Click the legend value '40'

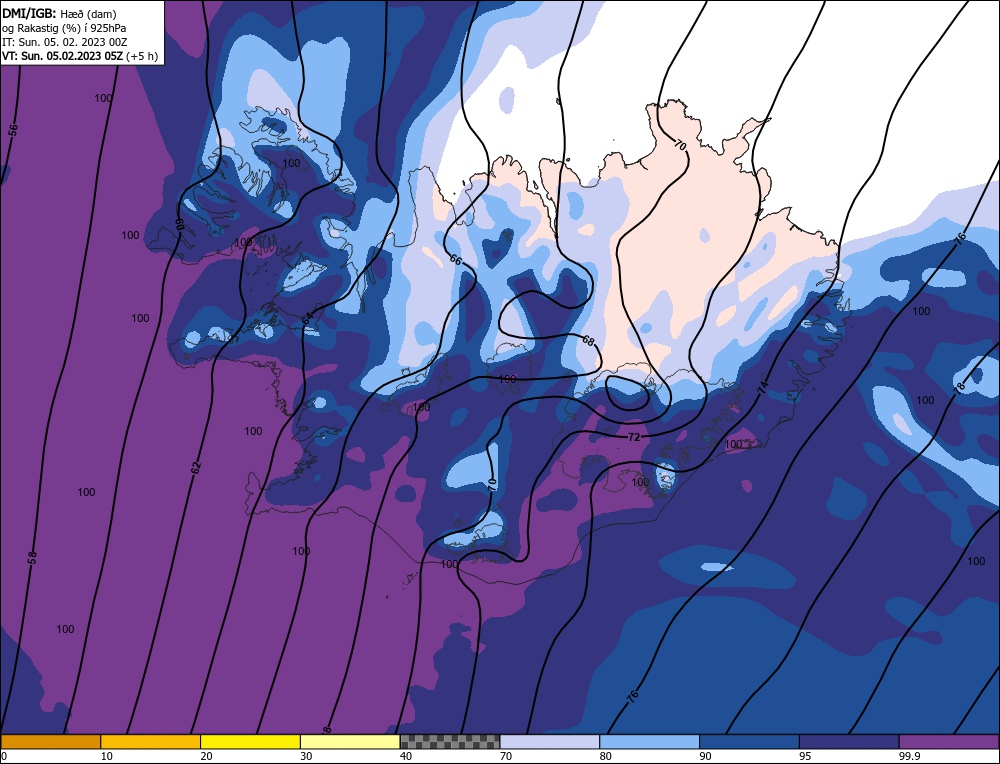tap(406, 756)
